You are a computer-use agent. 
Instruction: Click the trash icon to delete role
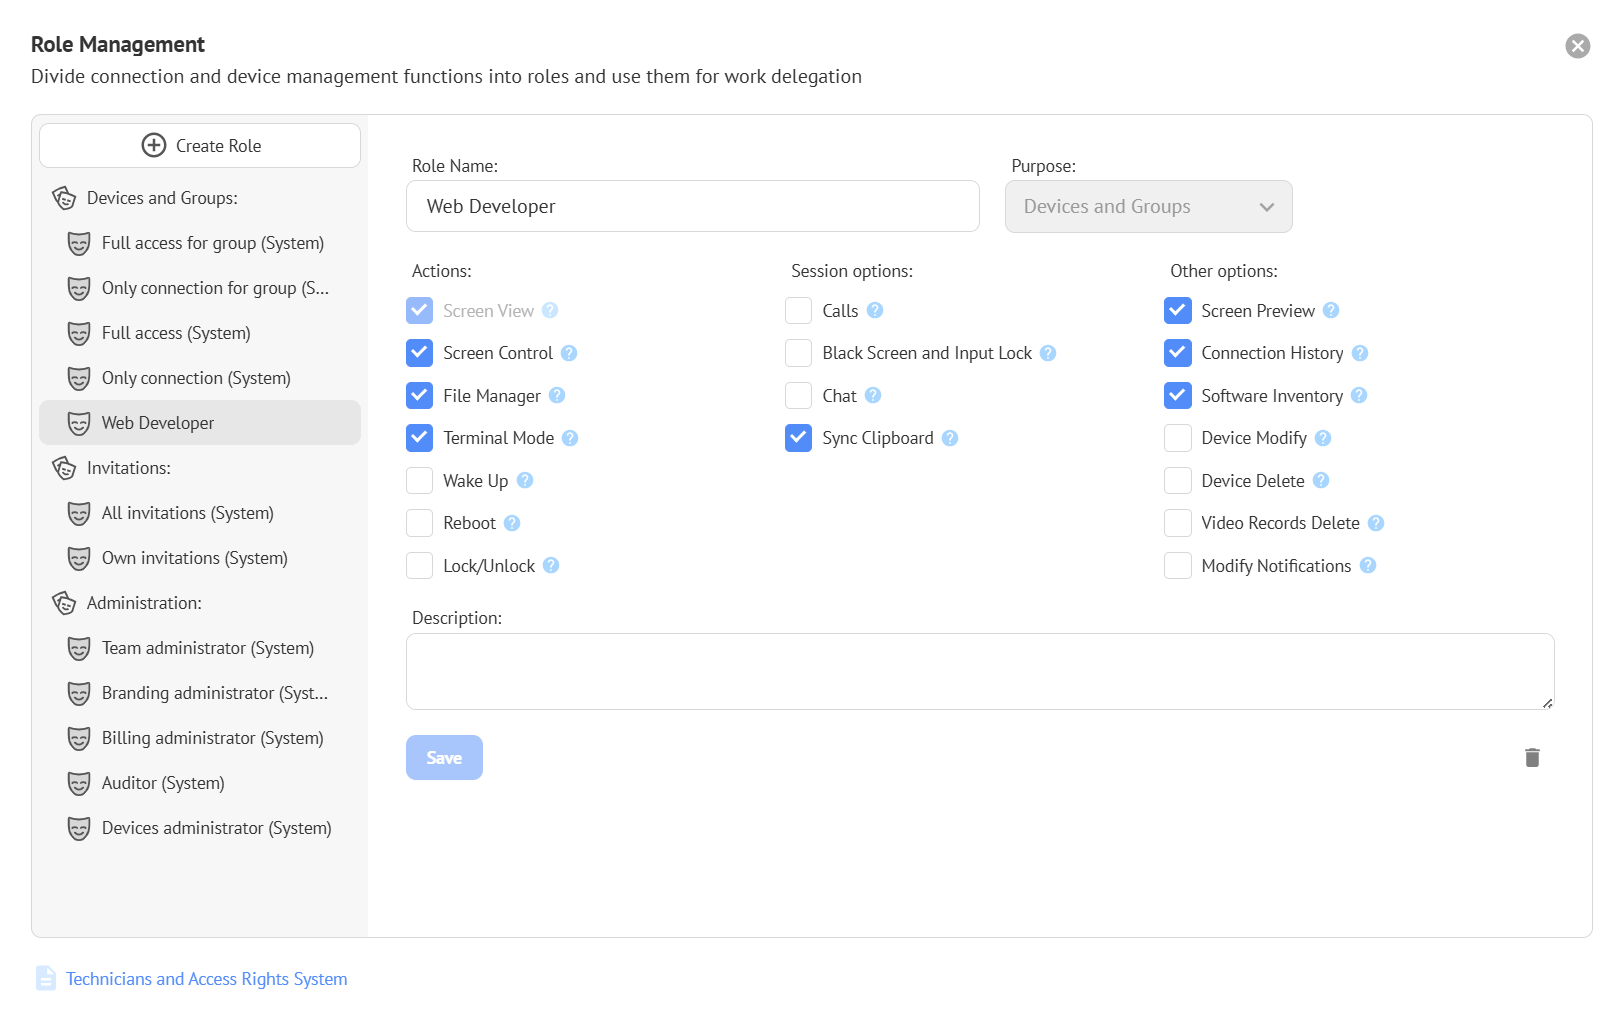click(x=1531, y=758)
